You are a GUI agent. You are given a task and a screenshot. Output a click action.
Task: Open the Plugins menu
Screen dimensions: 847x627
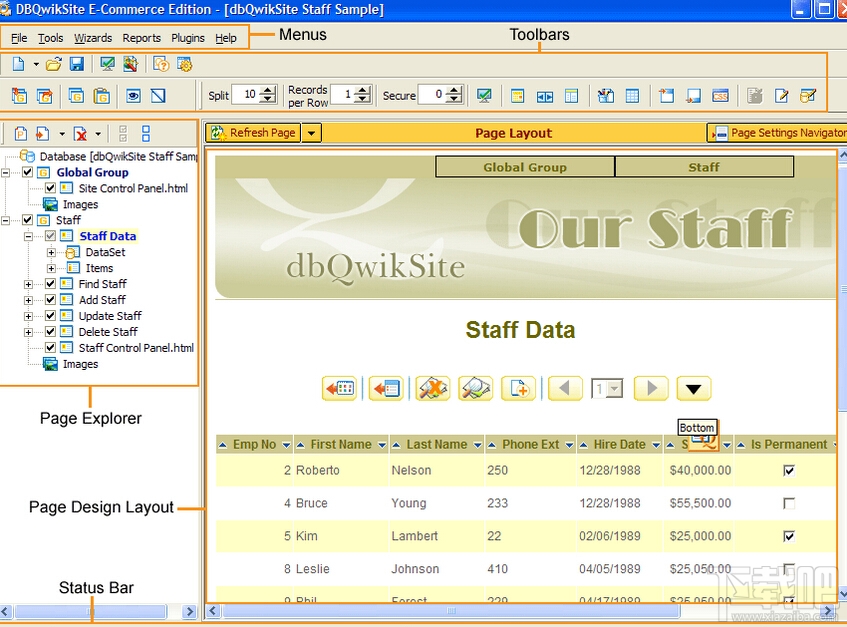point(188,38)
